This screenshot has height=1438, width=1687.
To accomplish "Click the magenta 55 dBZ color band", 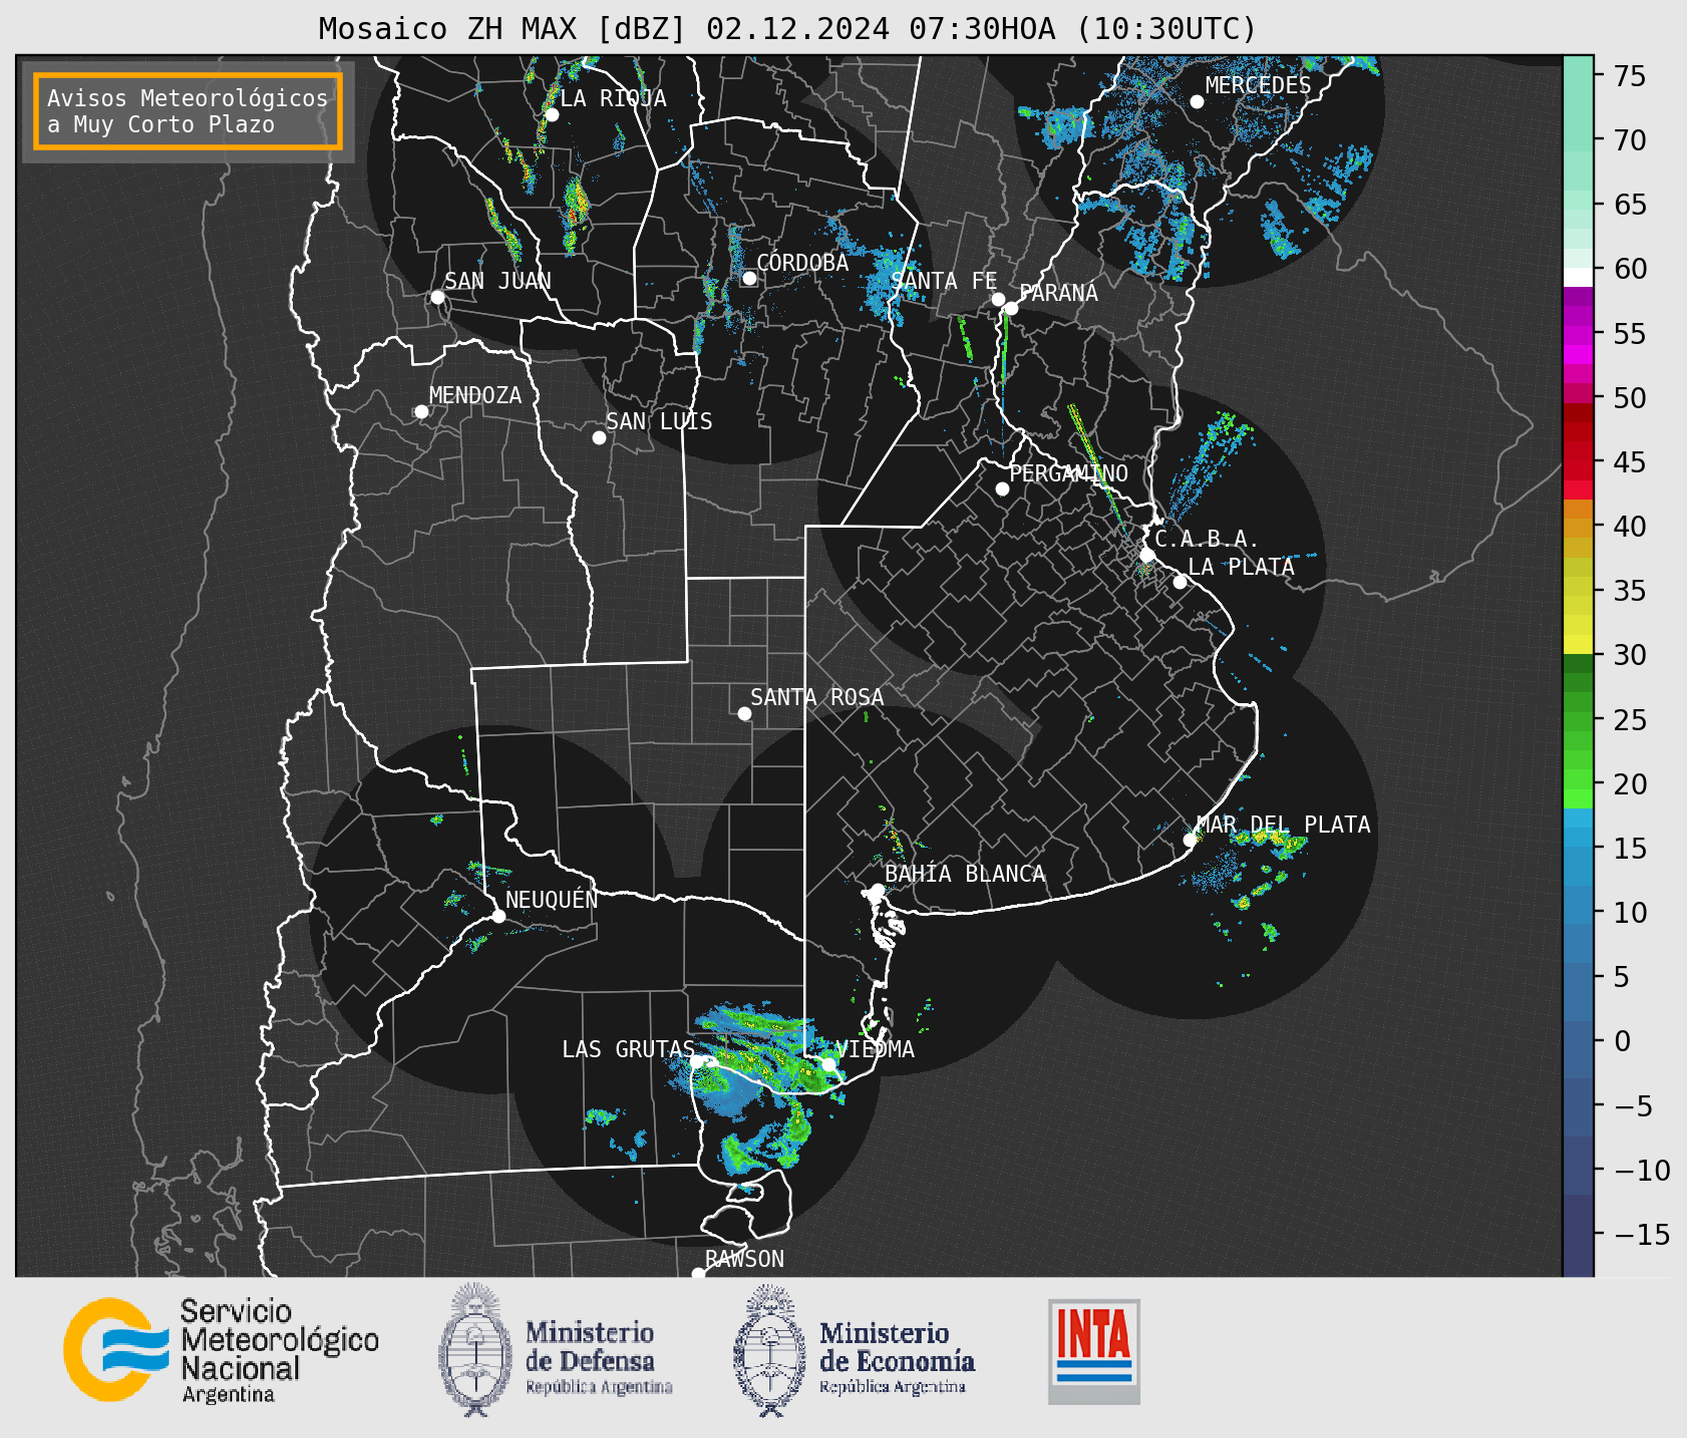I will click(x=1578, y=335).
